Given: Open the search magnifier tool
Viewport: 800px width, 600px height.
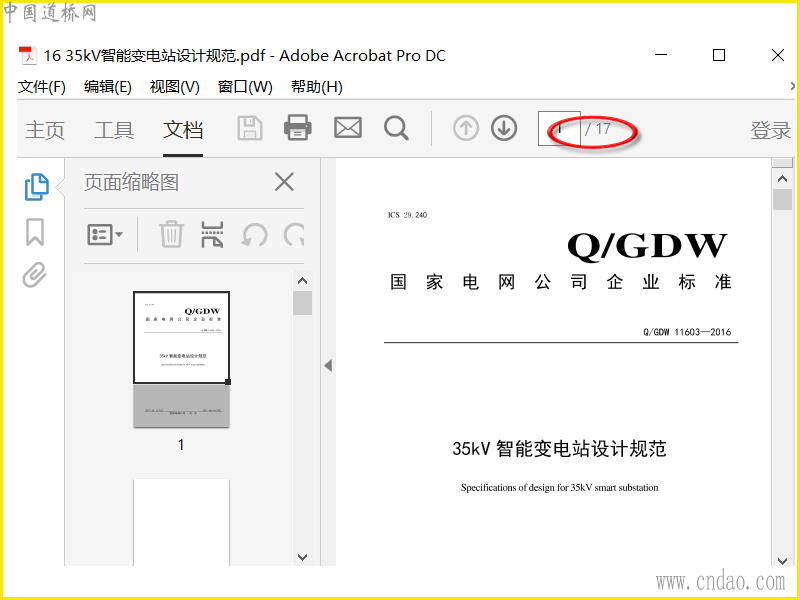Looking at the screenshot, I should (x=396, y=128).
